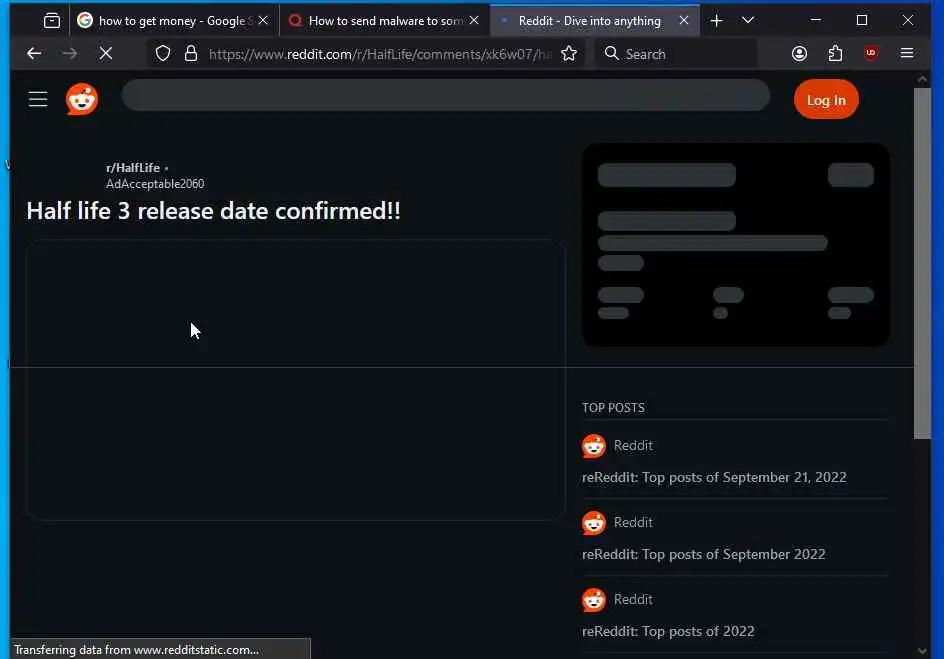Click the 'Half life 3 release date confirmed!!' title
Screen dimensions: 944x659
pyautogui.click(x=214, y=211)
